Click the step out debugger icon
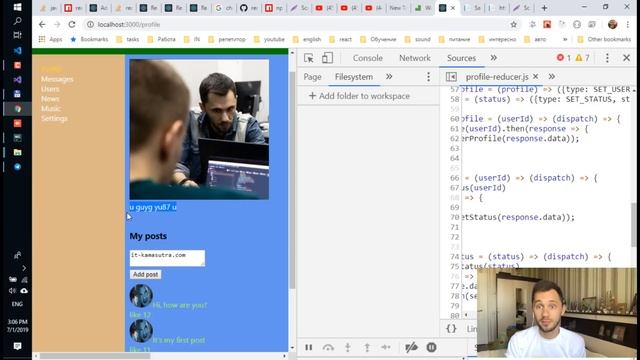The width and height of the screenshot is (640, 360). [x=367, y=347]
